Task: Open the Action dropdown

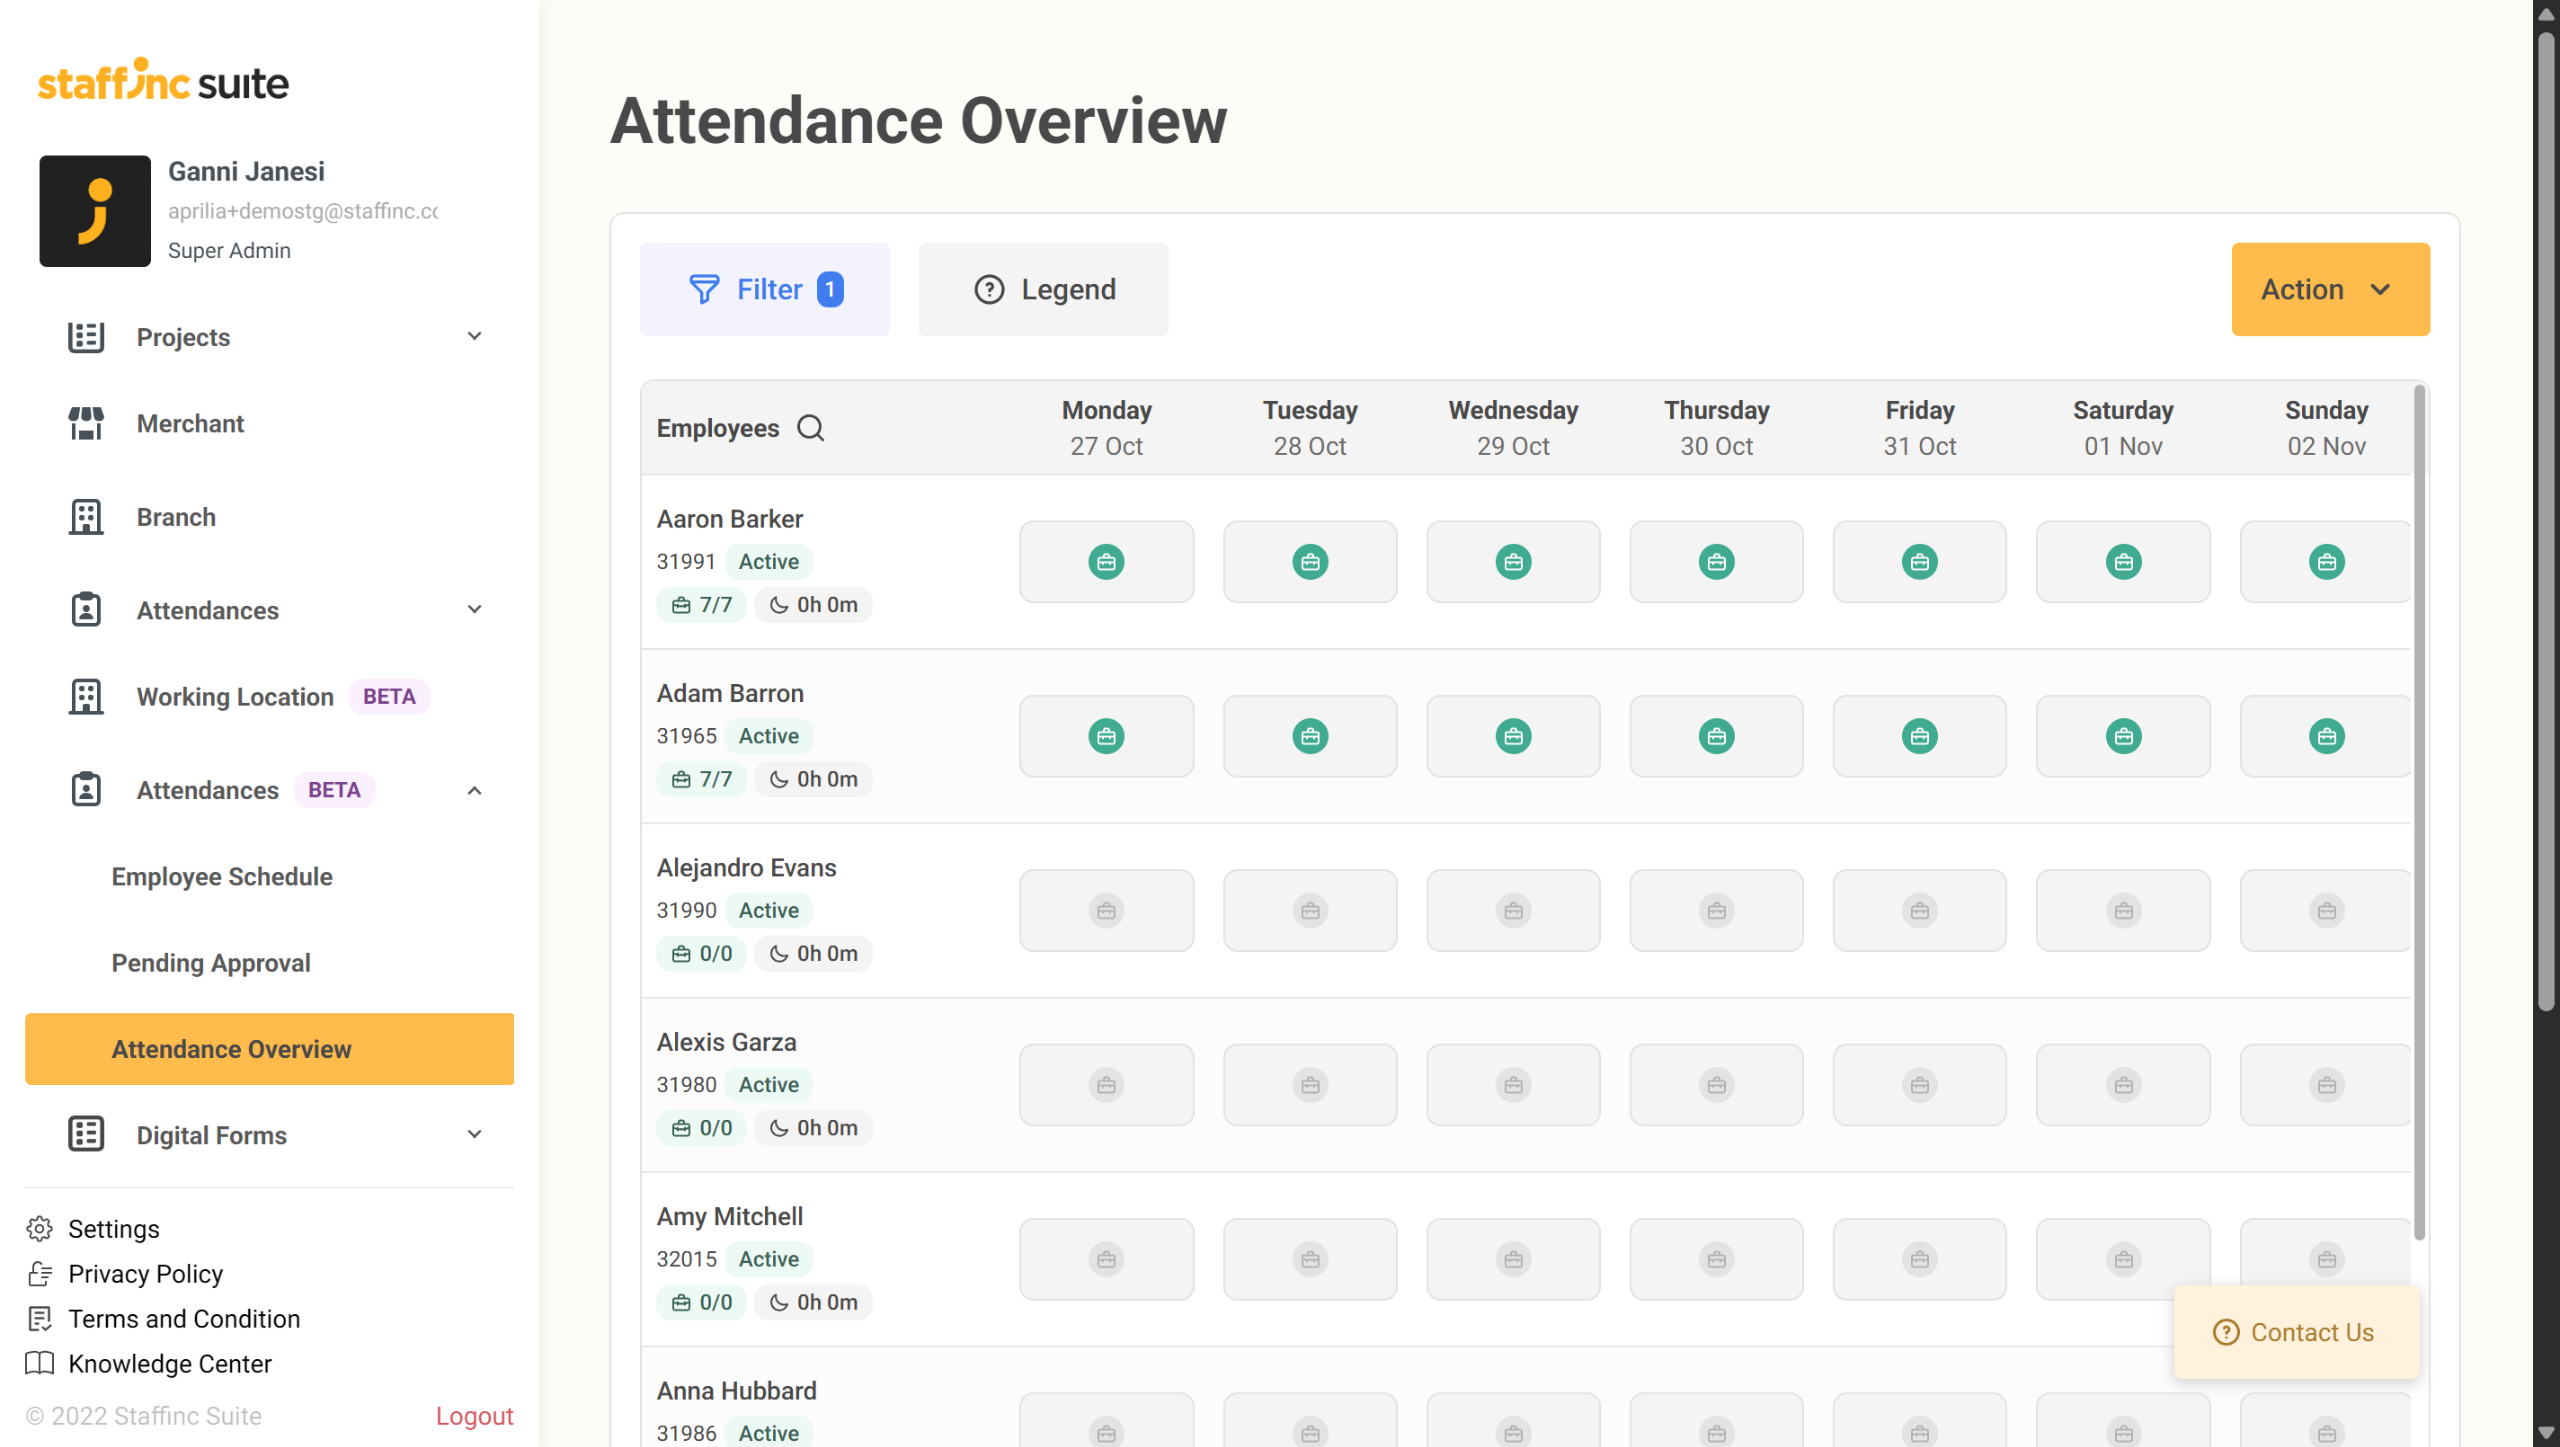Action: pyautogui.click(x=2330, y=289)
